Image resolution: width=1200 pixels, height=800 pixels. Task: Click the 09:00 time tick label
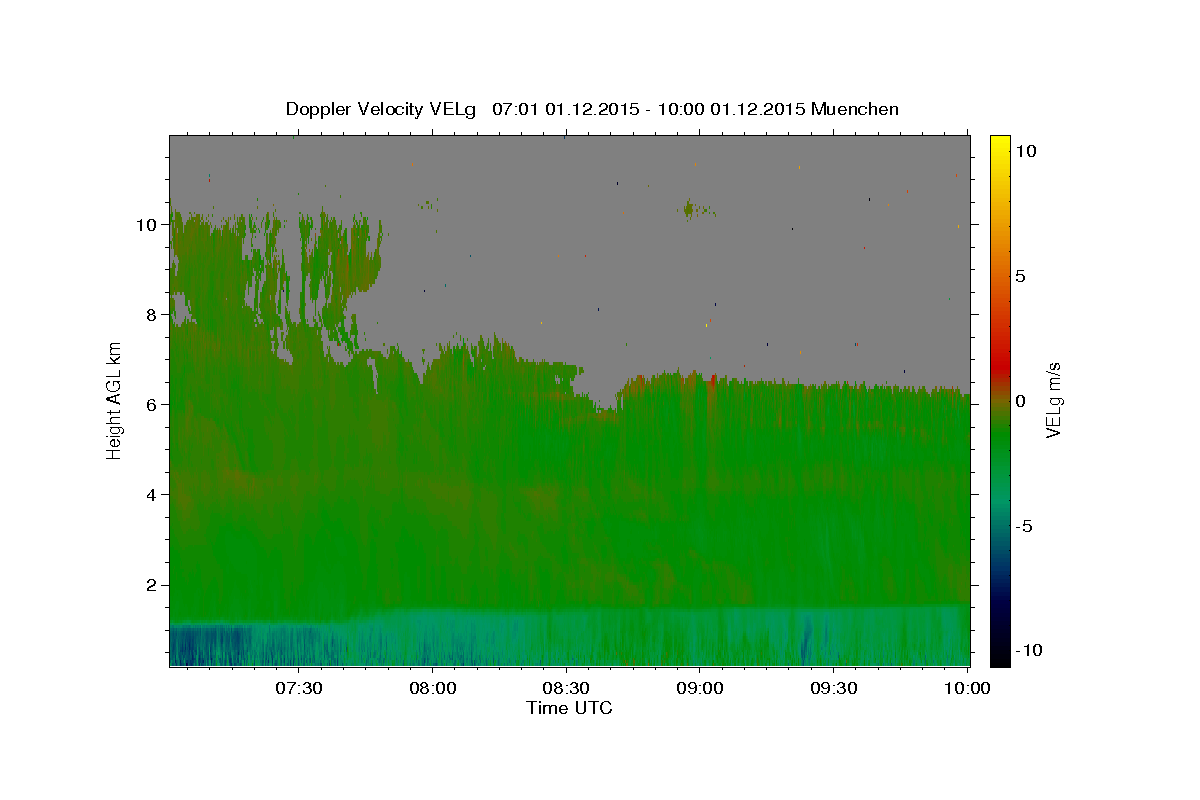(700, 688)
